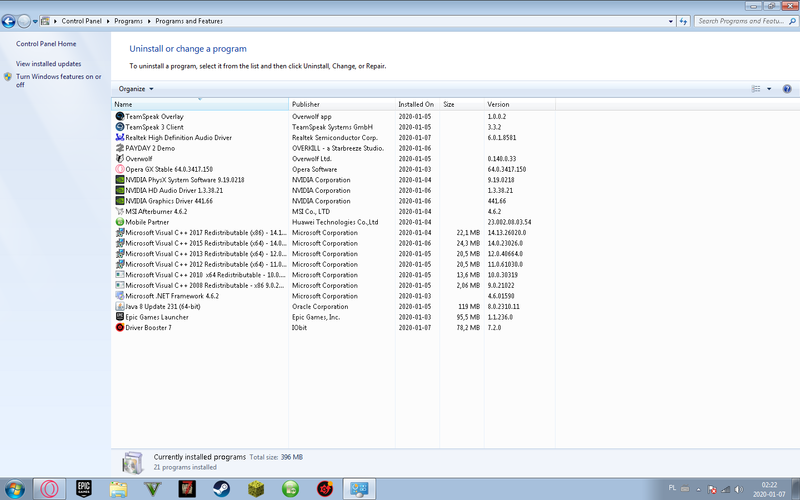
Task: Open Steam from the taskbar
Action: pos(221,489)
